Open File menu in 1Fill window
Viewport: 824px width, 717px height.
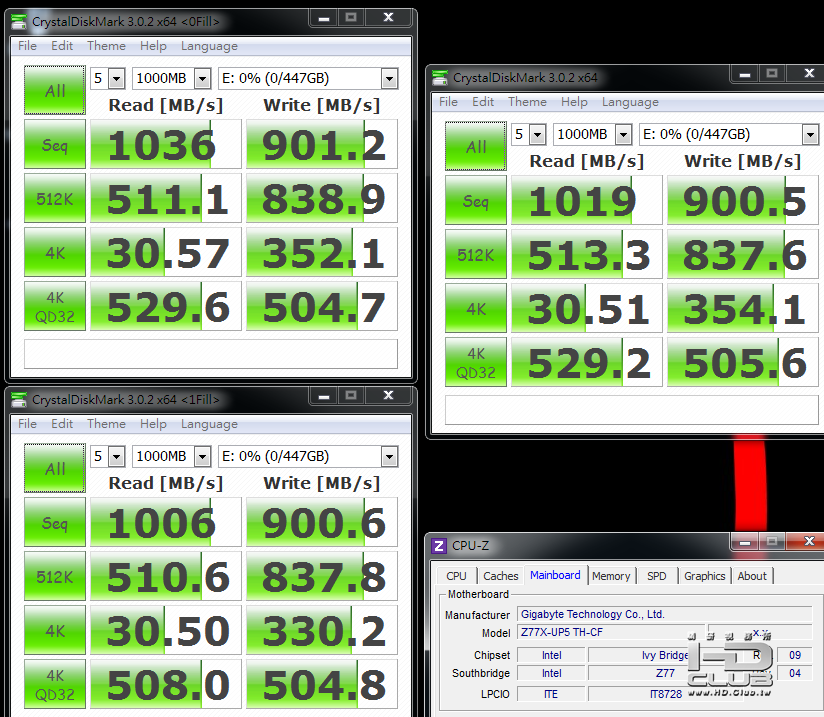[27, 424]
